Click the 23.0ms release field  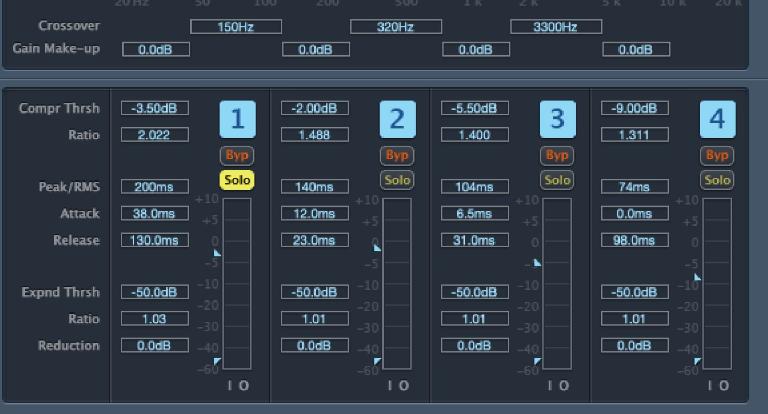point(315,240)
